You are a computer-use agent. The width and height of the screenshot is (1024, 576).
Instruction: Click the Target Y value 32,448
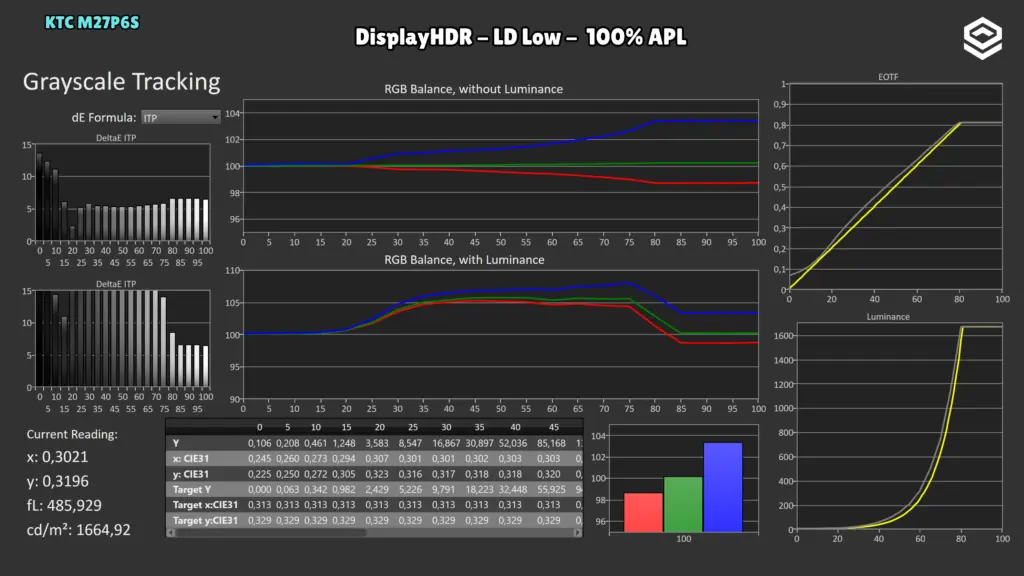pos(513,489)
